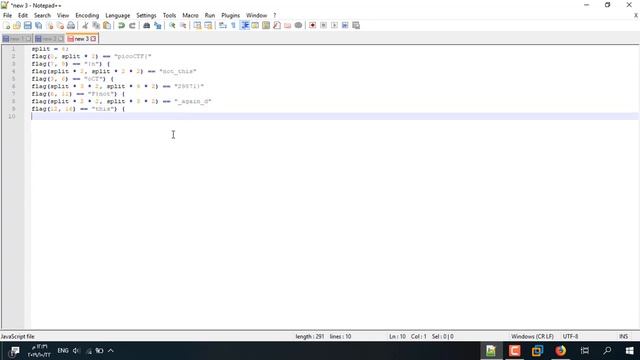Click empty line 10 in editor

pyautogui.click(x=335, y=116)
